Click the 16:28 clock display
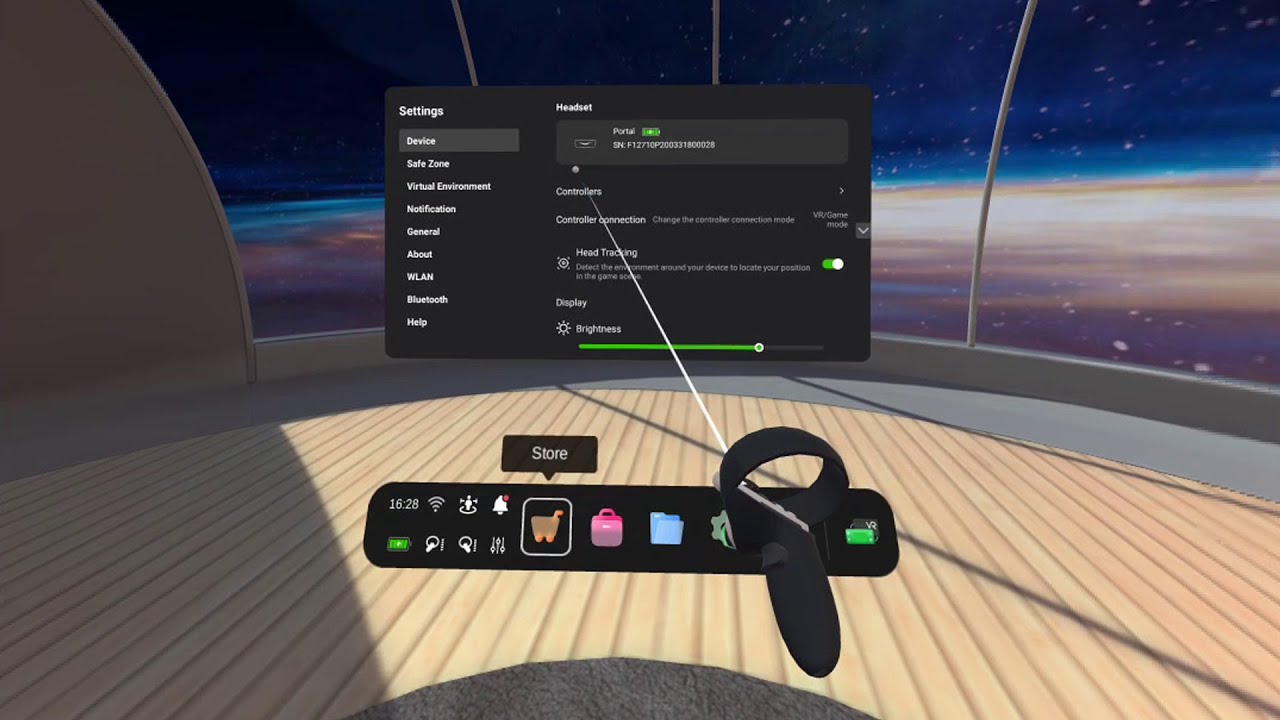 (404, 504)
